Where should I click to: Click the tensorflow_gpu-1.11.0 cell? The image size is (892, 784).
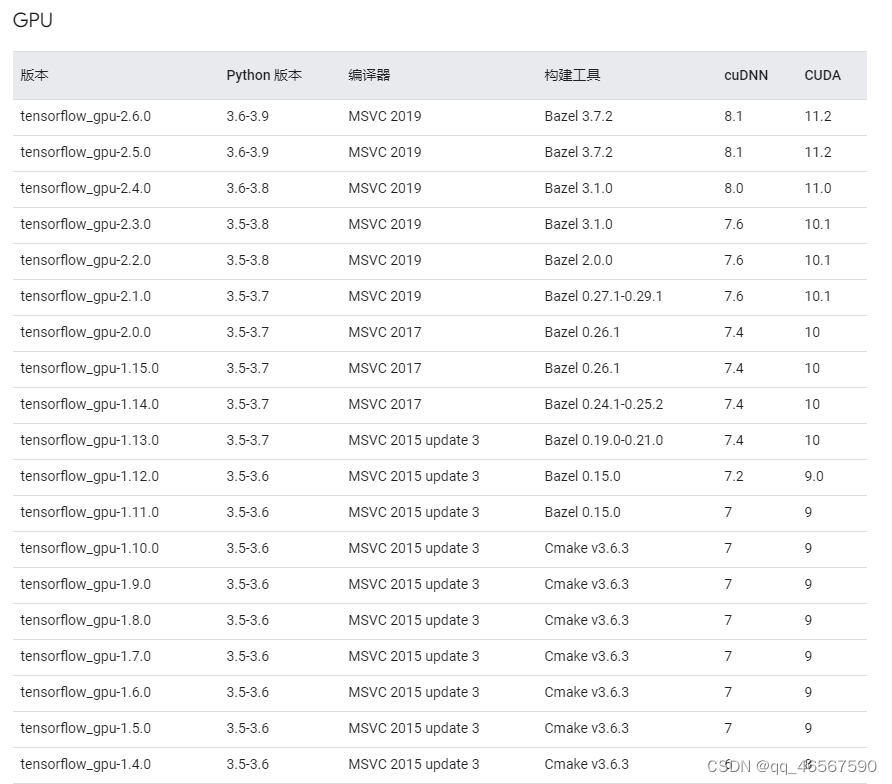[x=90, y=512]
